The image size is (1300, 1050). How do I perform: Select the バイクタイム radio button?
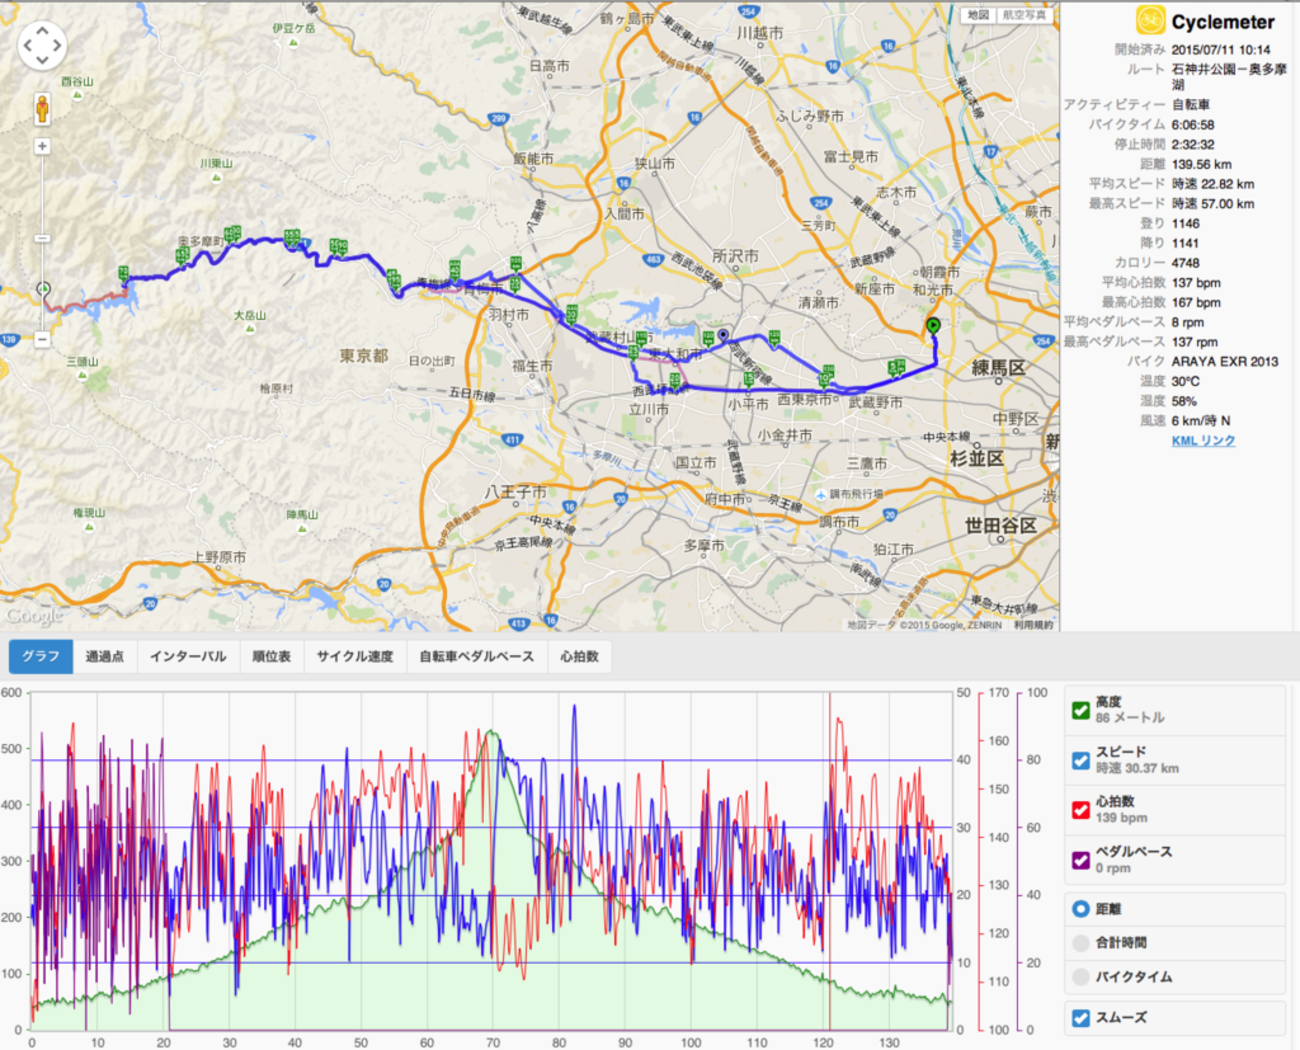pos(1080,977)
